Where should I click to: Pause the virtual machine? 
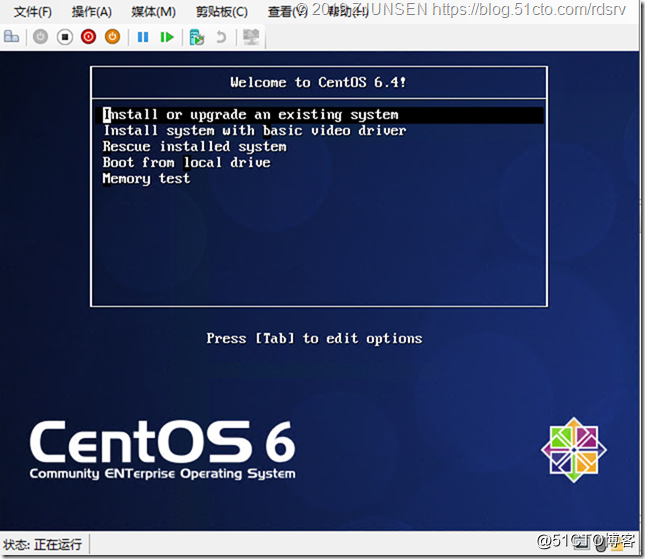pyautogui.click(x=143, y=37)
